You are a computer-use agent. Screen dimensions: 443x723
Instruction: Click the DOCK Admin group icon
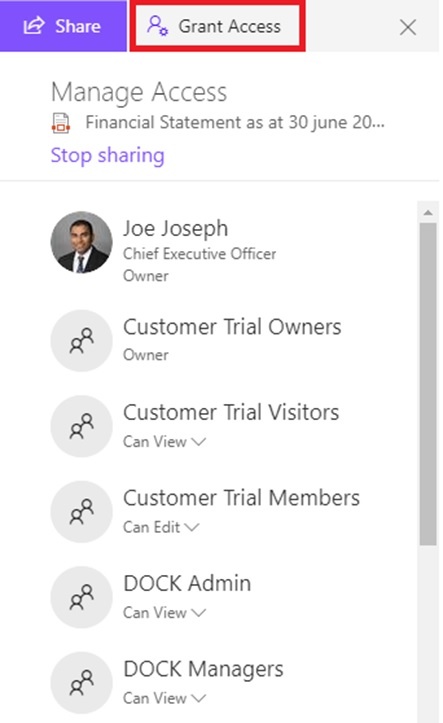[81, 597]
